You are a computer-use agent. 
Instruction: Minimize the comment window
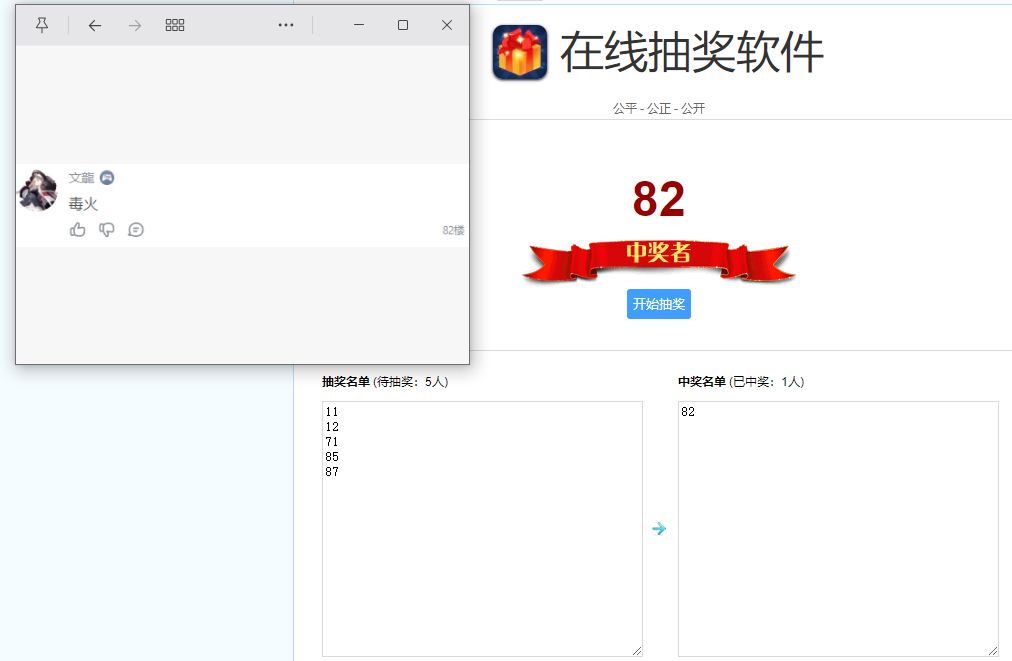(359, 25)
